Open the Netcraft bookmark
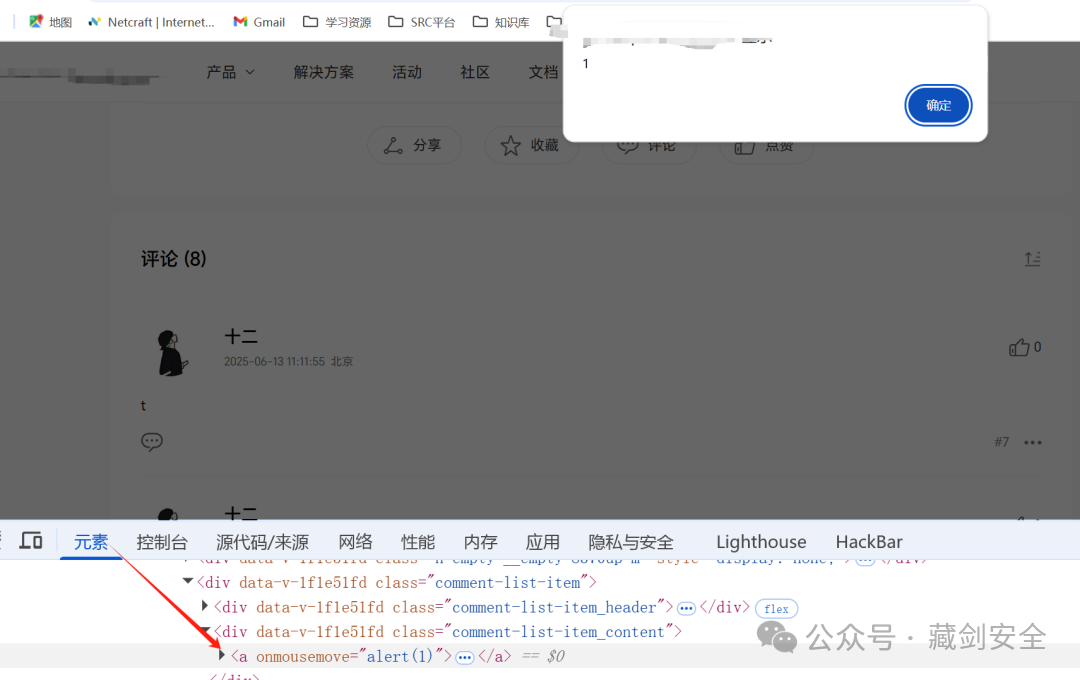 (x=150, y=21)
